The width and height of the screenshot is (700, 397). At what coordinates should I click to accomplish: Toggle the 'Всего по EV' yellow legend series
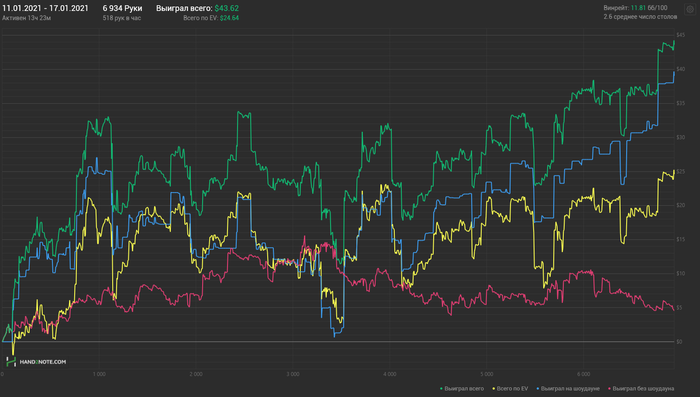[510, 389]
